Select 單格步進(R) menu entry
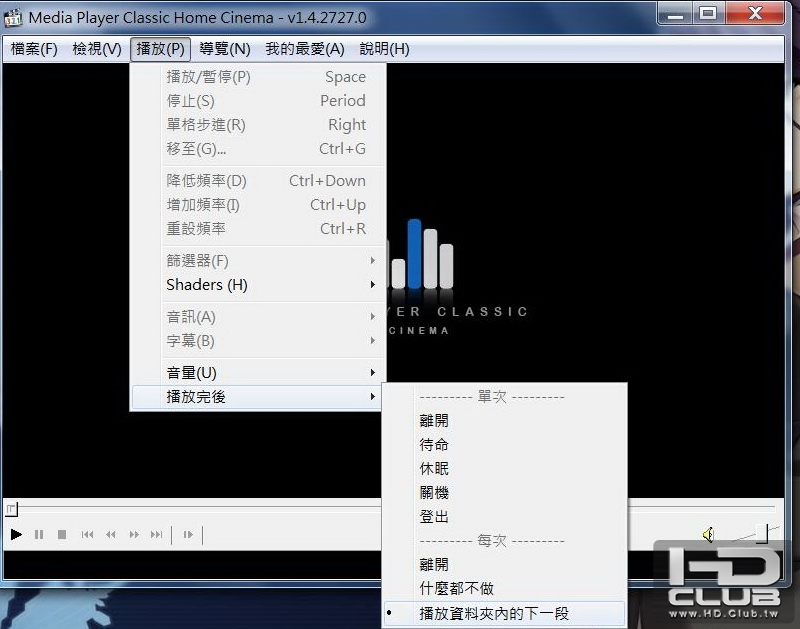This screenshot has width=800, height=629. tap(258, 125)
